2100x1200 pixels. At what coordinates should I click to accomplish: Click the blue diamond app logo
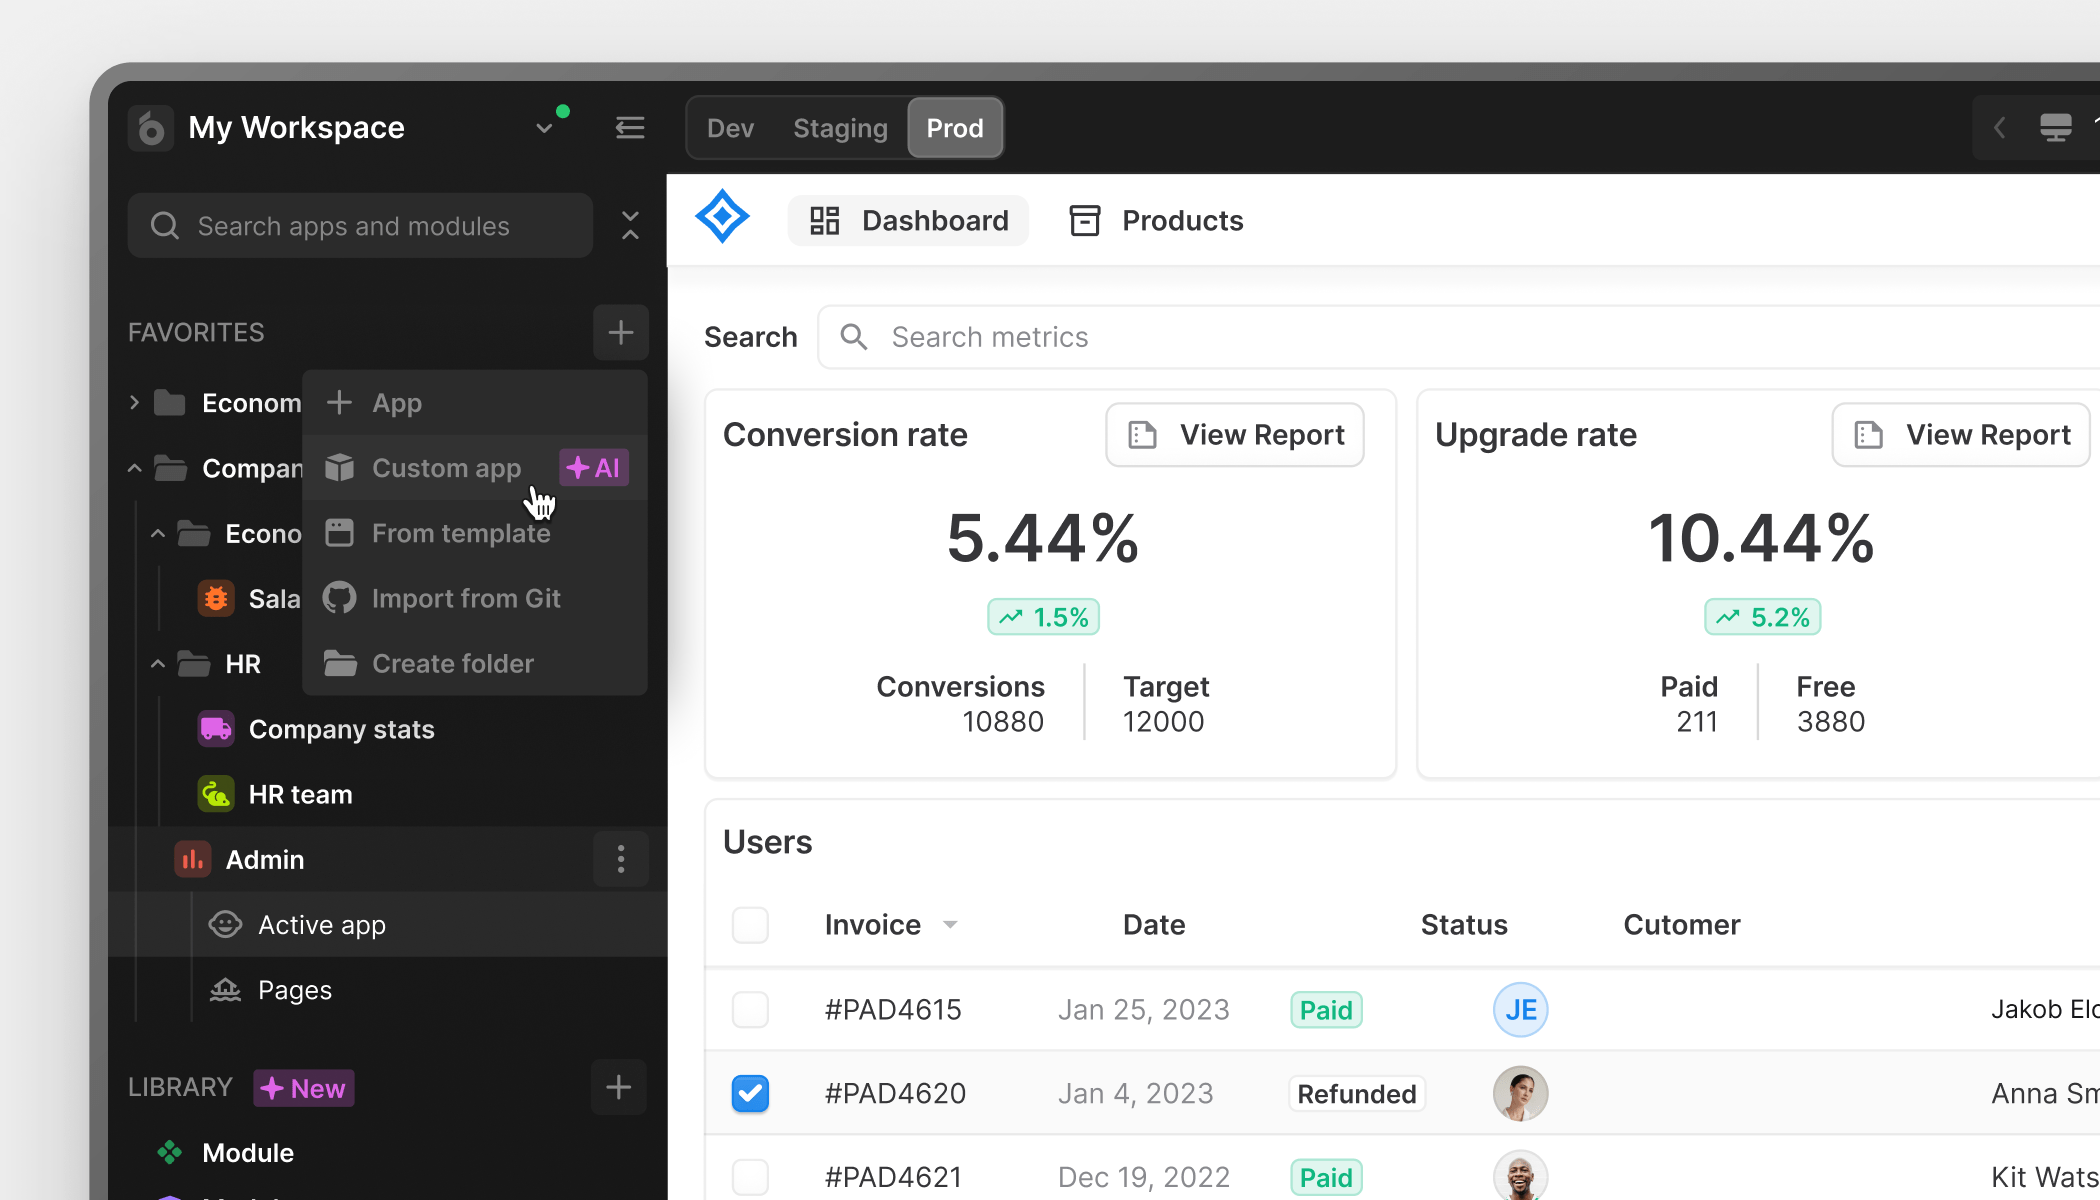tap(722, 217)
